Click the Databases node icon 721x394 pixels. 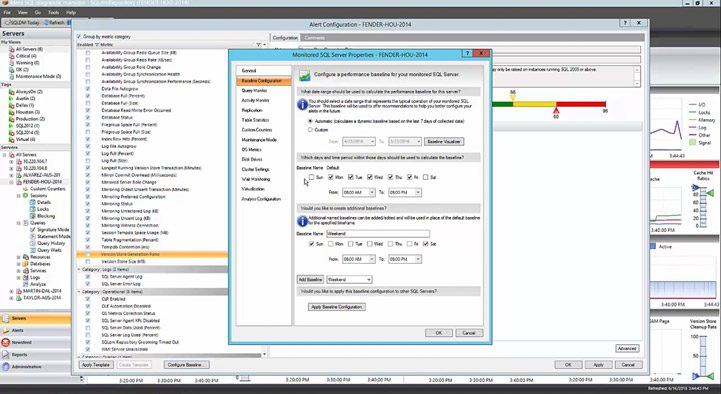click(26, 264)
